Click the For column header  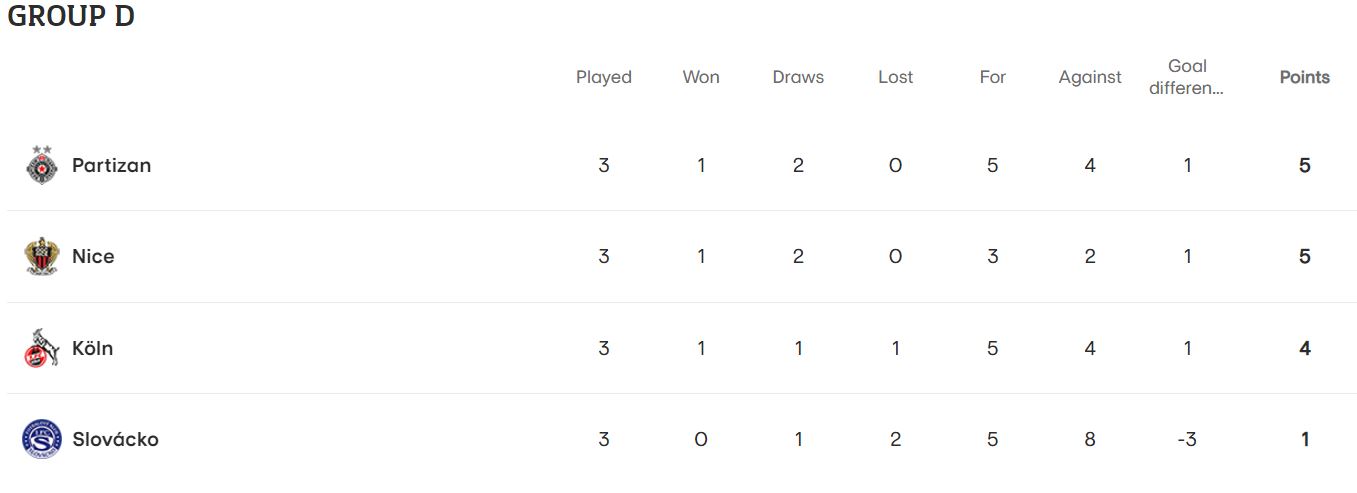pyautogui.click(x=992, y=77)
